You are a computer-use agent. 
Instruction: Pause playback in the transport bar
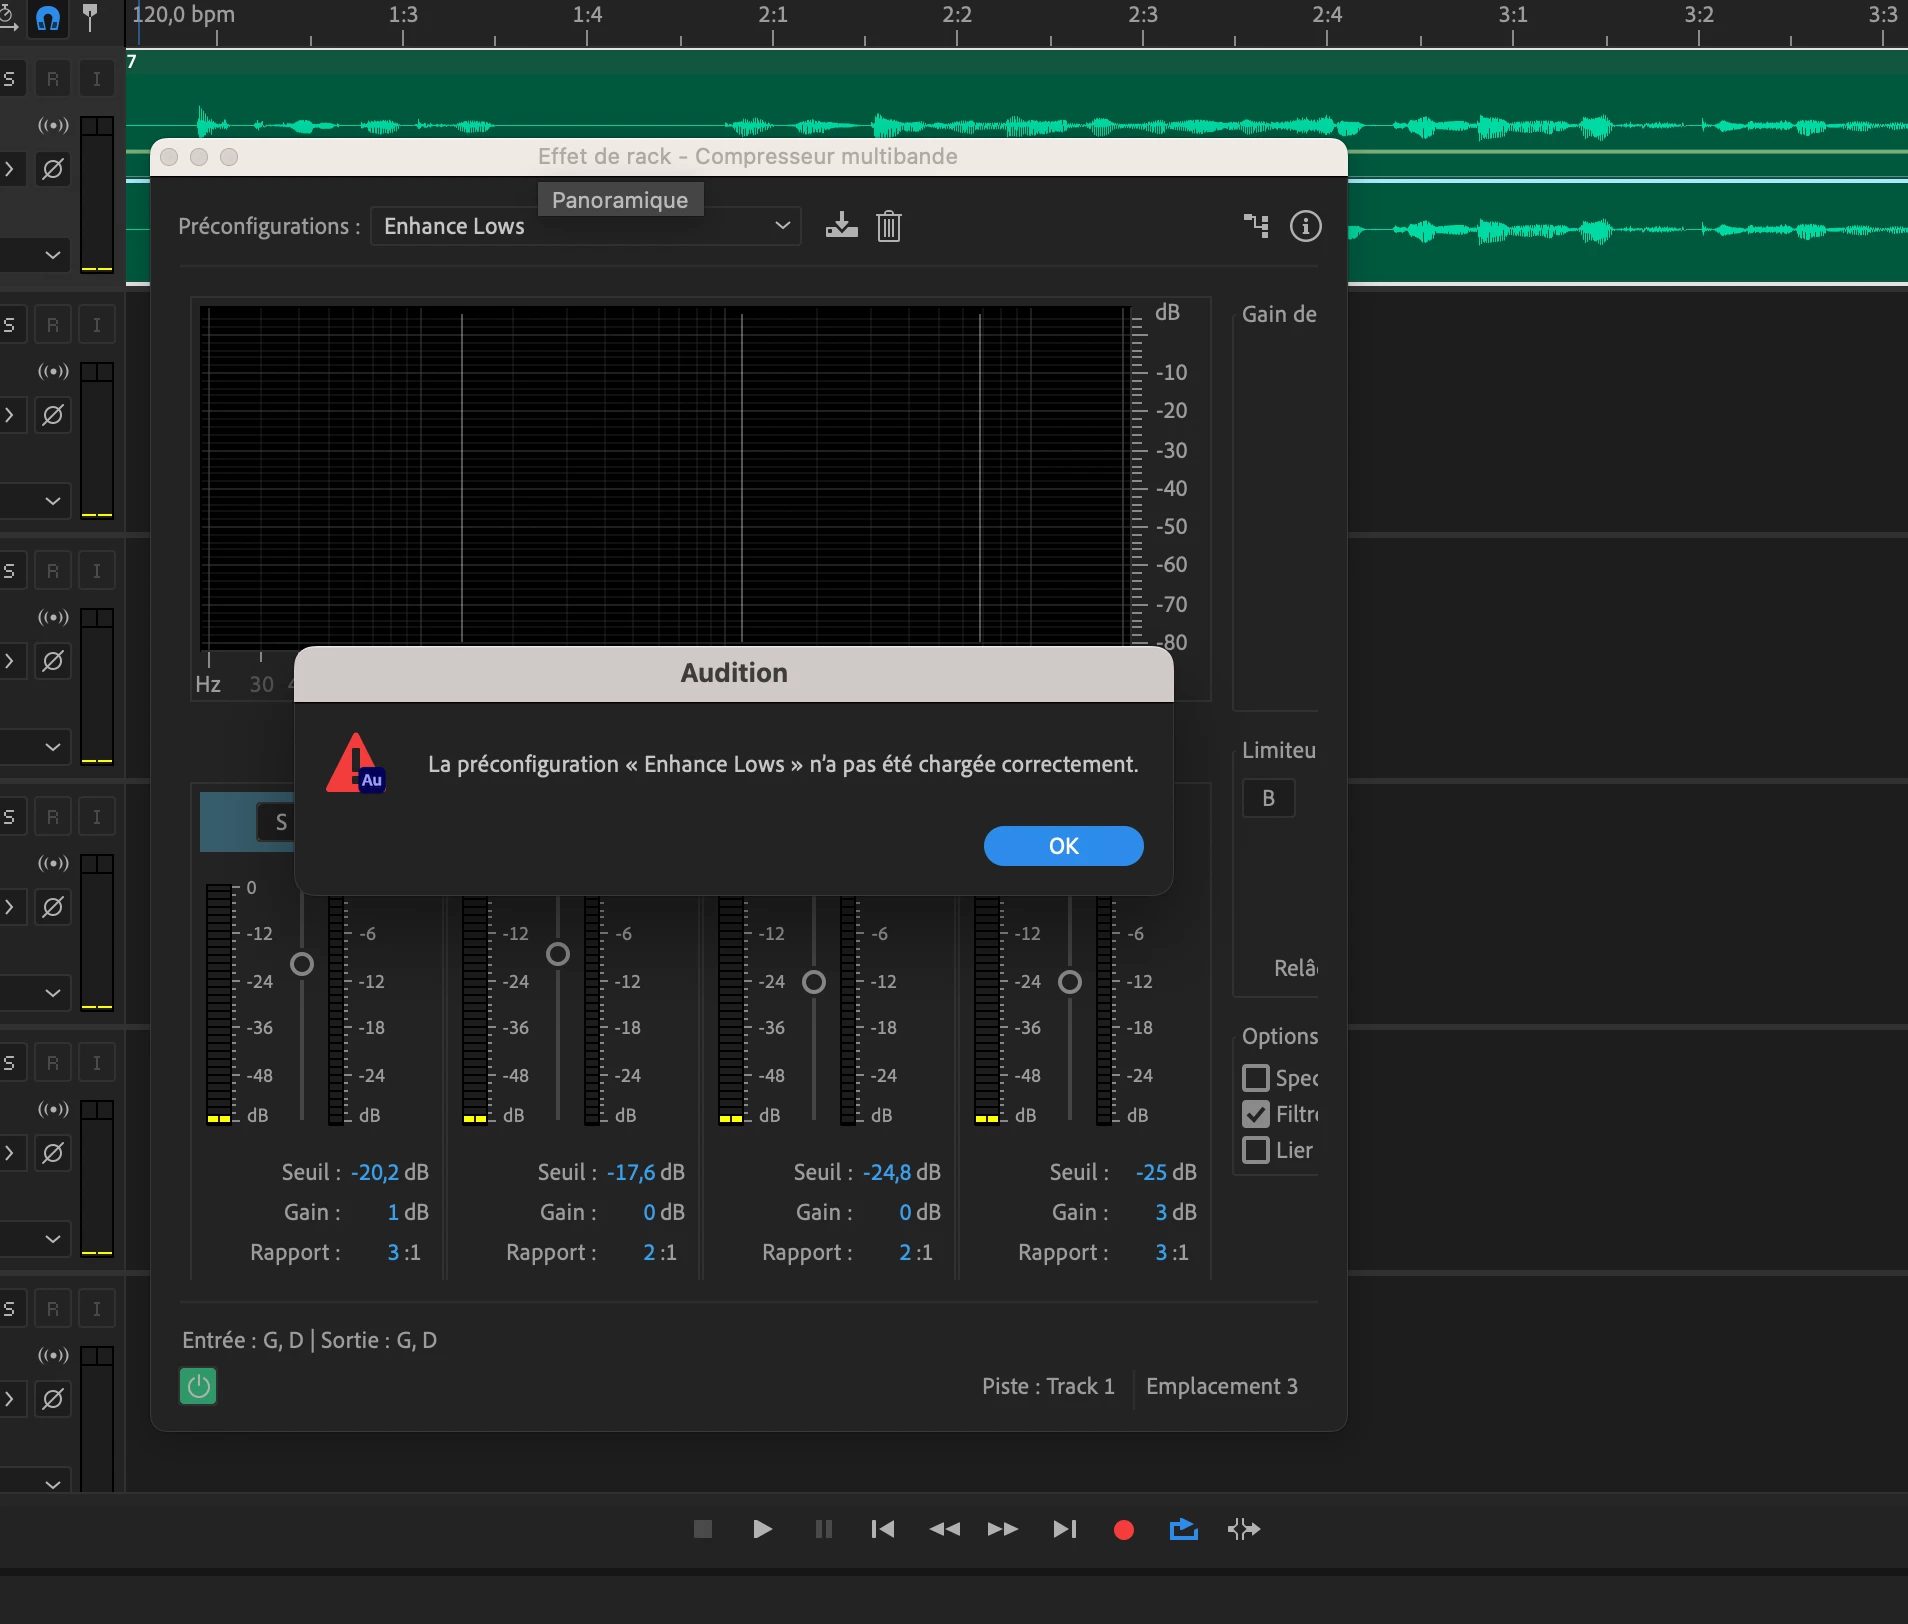click(x=823, y=1529)
